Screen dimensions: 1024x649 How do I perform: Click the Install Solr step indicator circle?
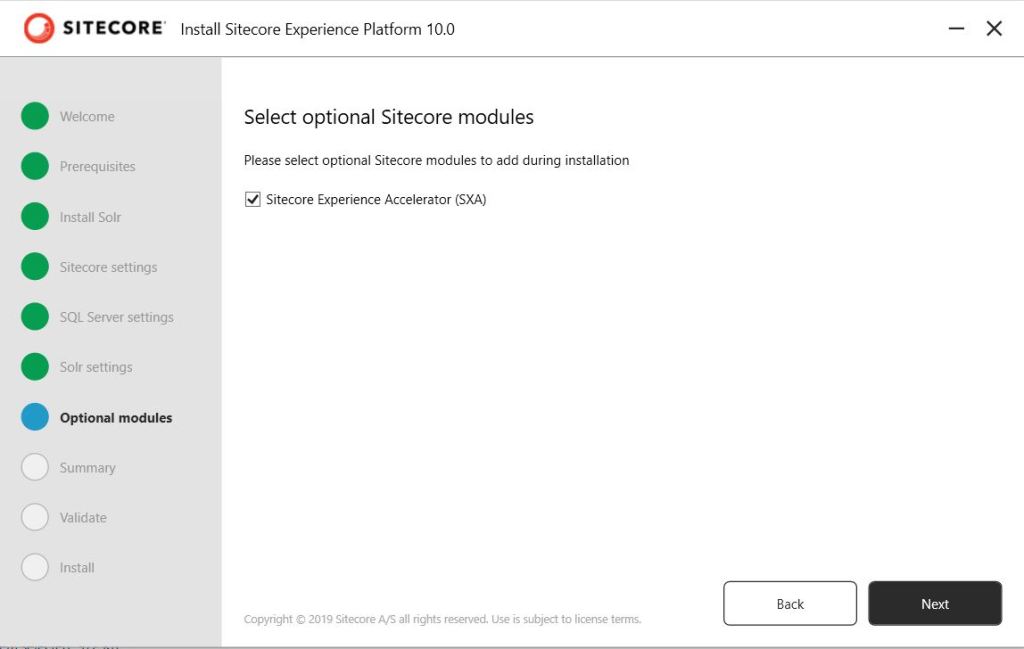[35, 216]
